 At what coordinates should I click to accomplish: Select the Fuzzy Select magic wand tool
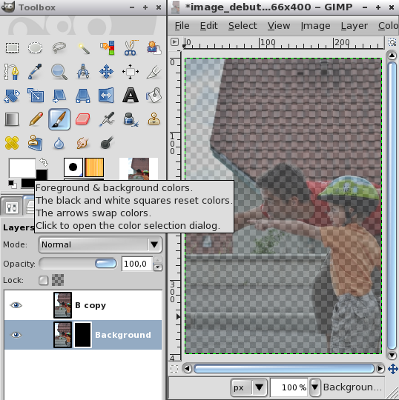83,48
